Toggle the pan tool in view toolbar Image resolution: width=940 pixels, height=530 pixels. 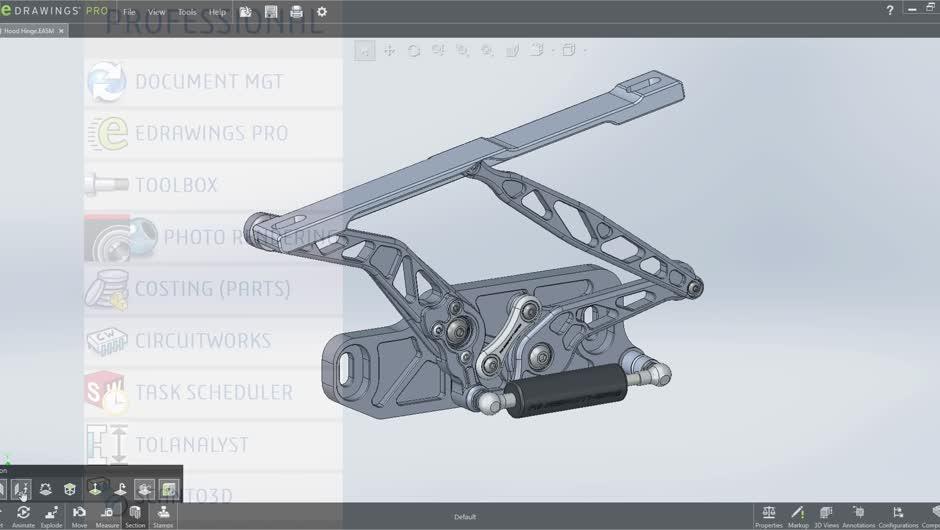389,50
